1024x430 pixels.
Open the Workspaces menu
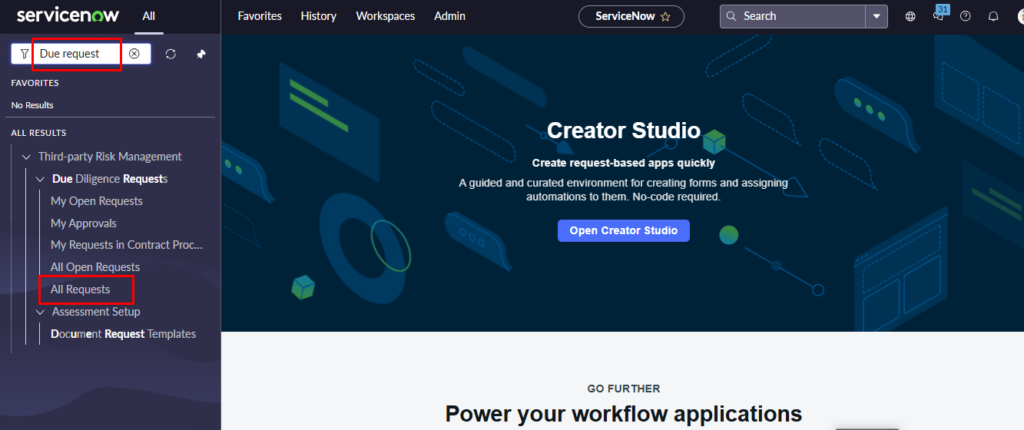(385, 16)
